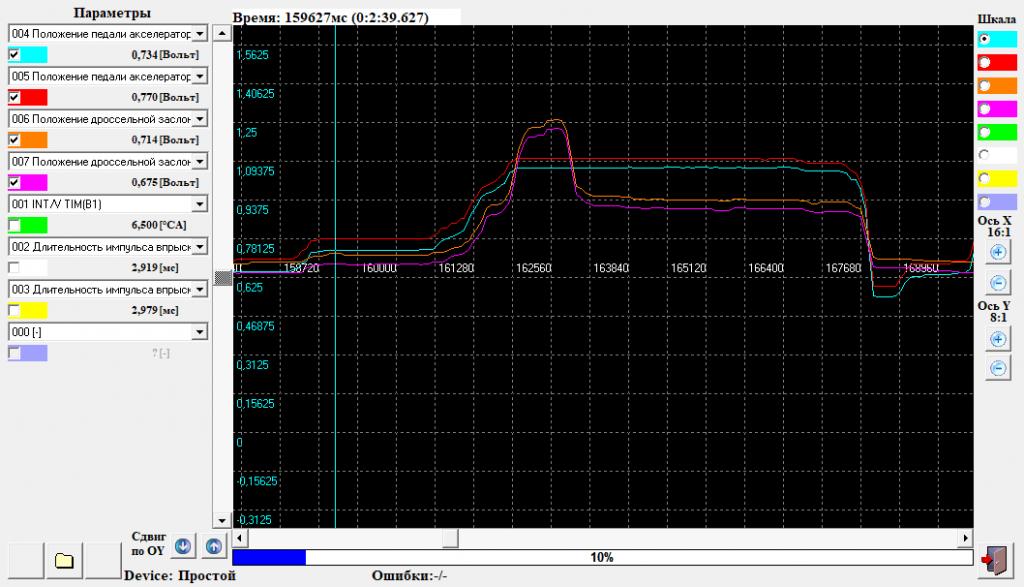The height and width of the screenshot is (587, 1024).
Task: Click the Device: Простой status text
Action: click(180, 575)
